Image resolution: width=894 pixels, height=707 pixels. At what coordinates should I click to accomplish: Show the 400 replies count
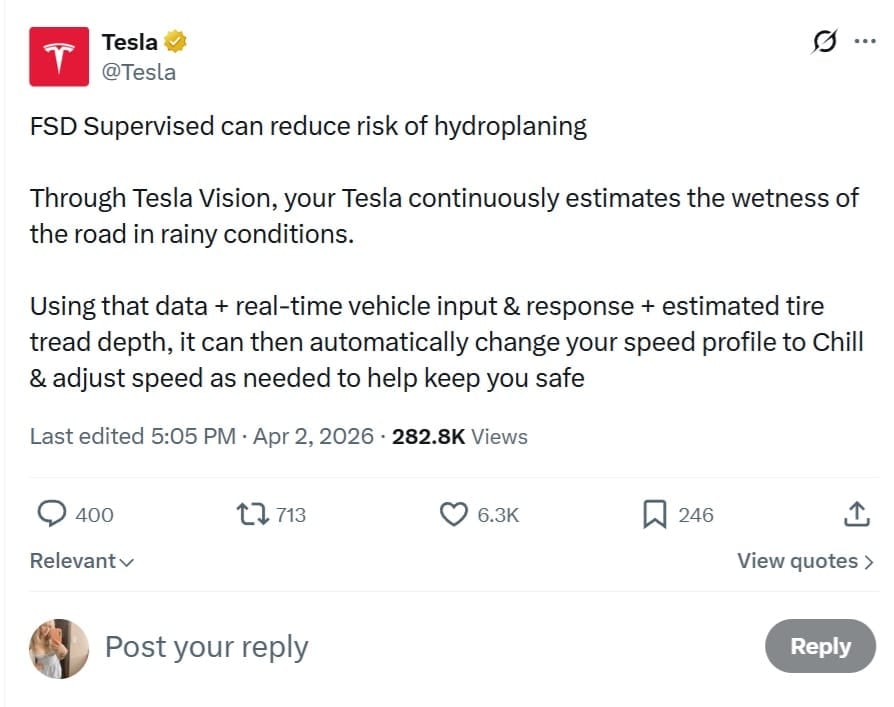(91, 514)
